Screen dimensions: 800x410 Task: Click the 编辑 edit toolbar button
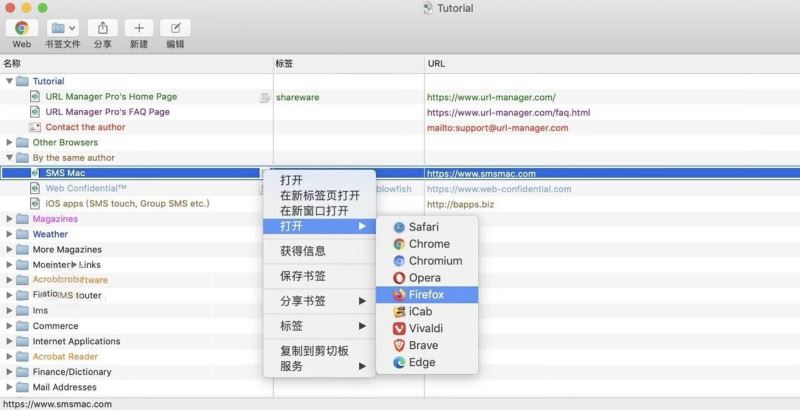coord(175,28)
